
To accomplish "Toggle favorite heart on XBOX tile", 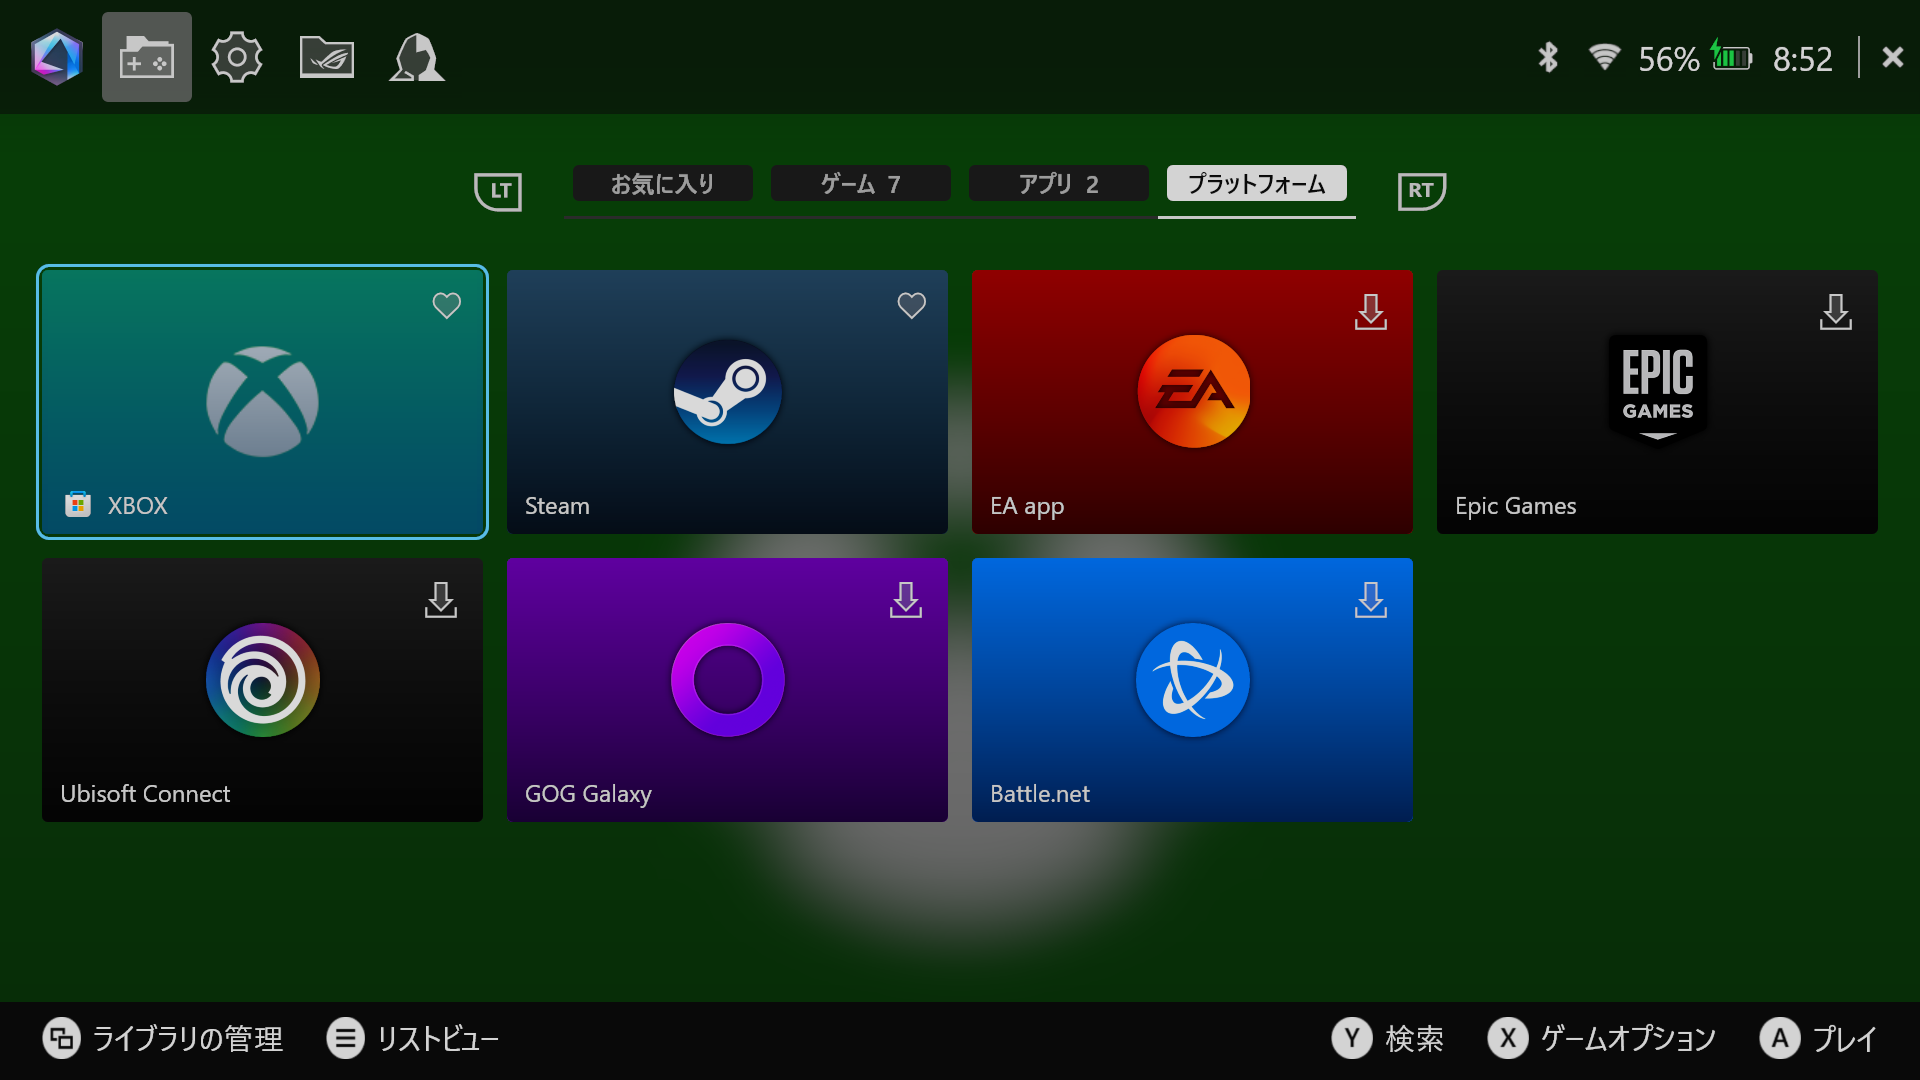I will tap(447, 305).
